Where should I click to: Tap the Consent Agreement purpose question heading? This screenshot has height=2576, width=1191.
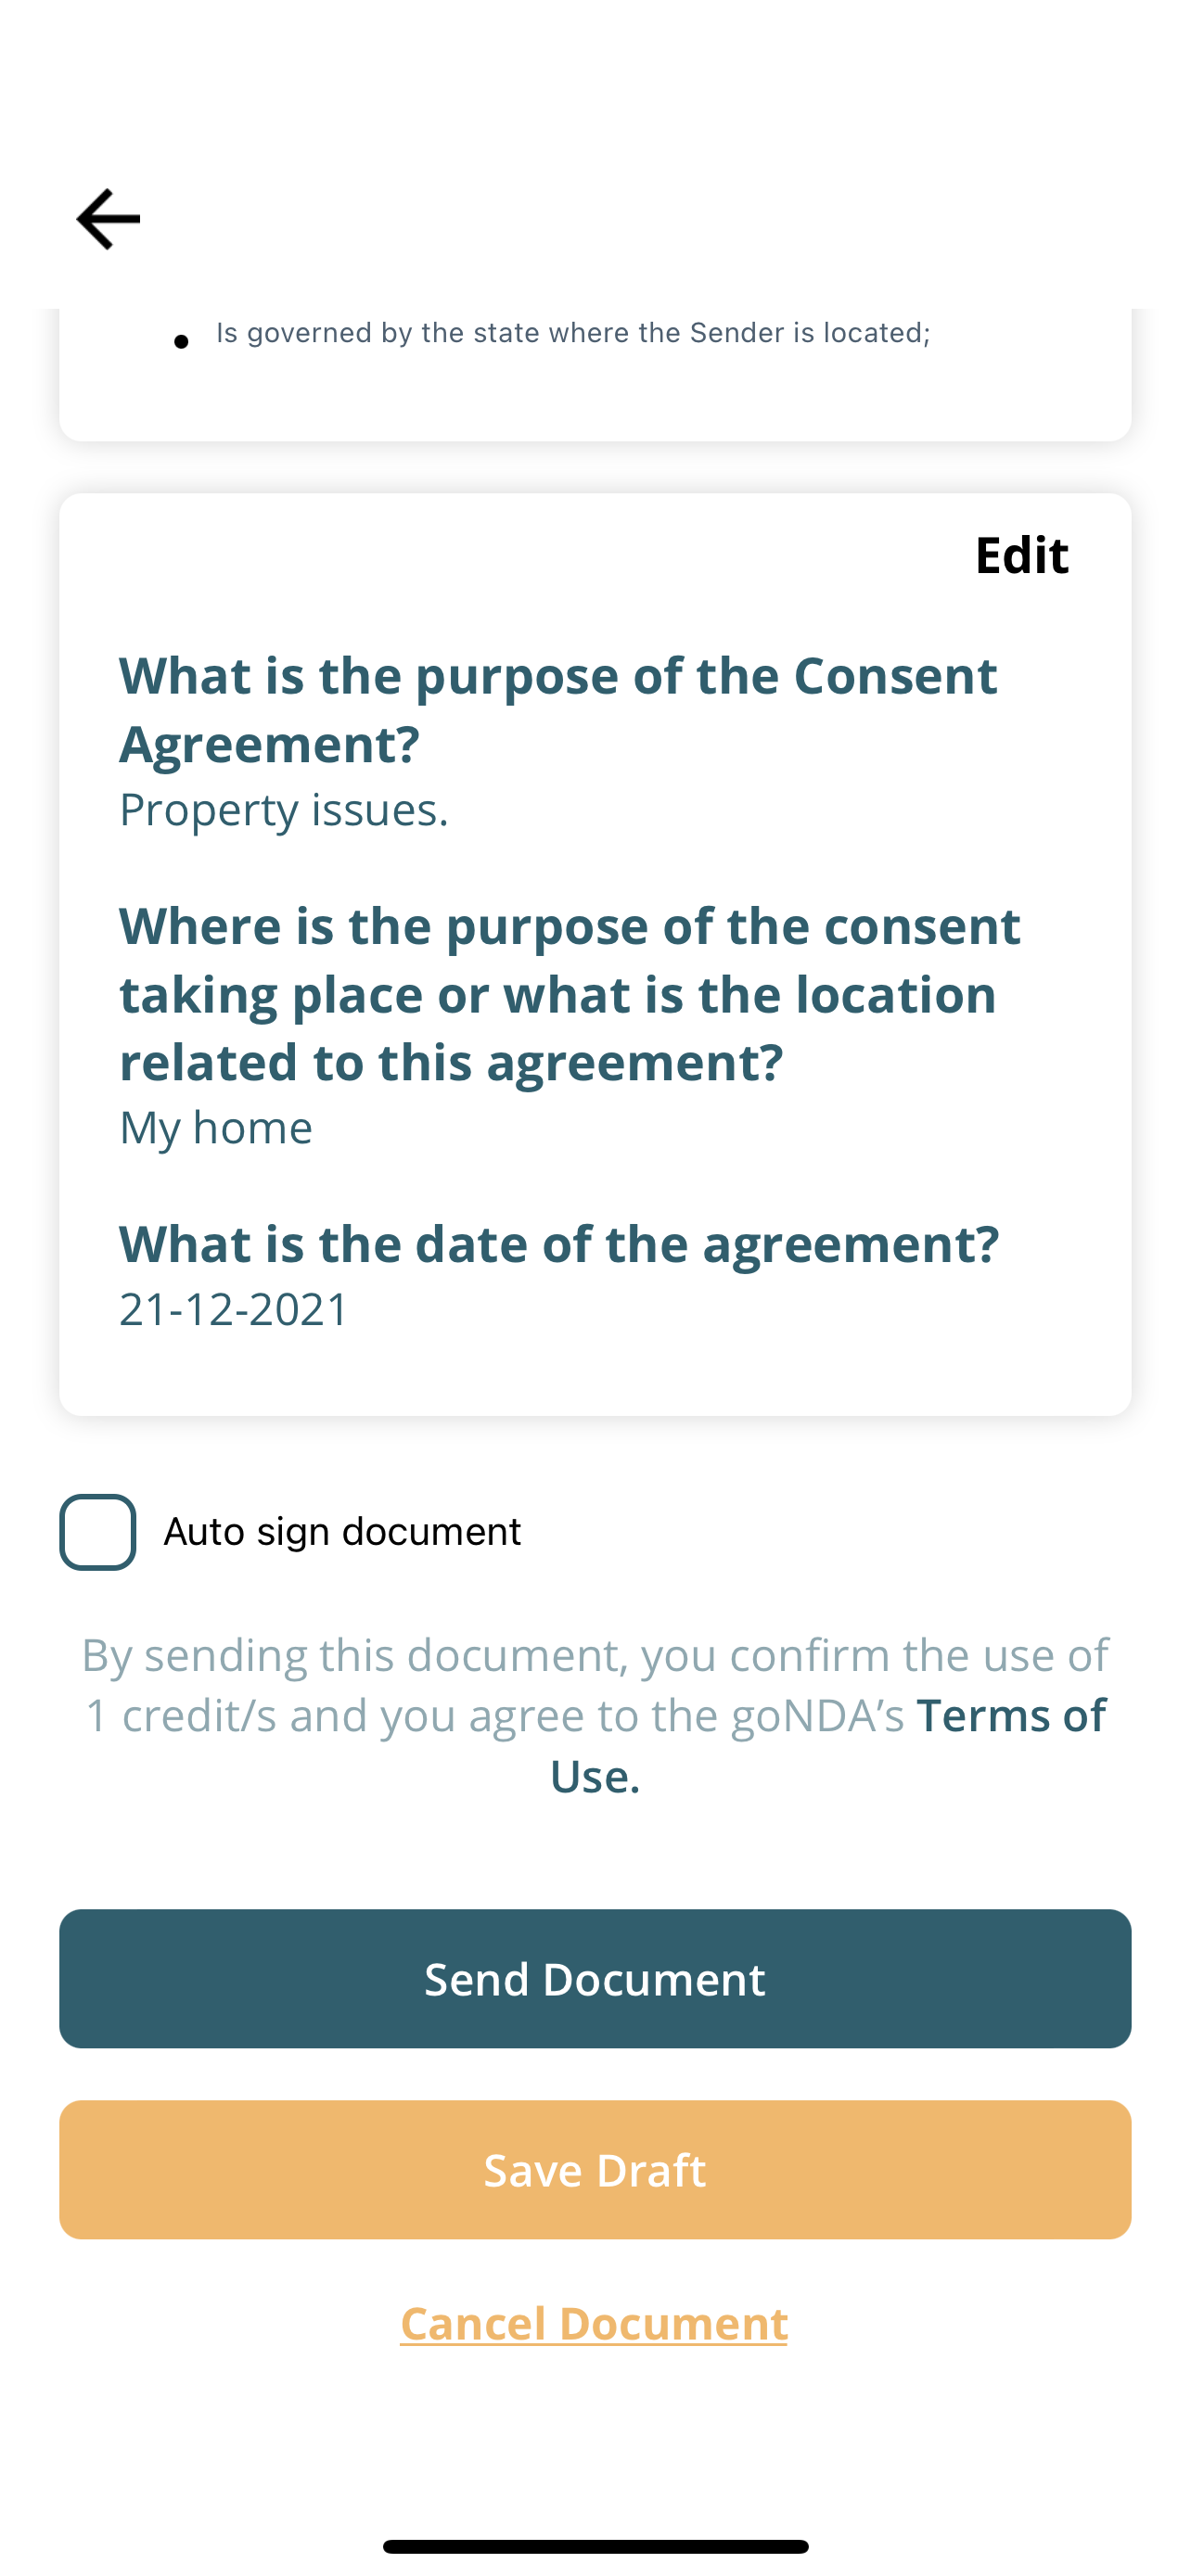[558, 708]
